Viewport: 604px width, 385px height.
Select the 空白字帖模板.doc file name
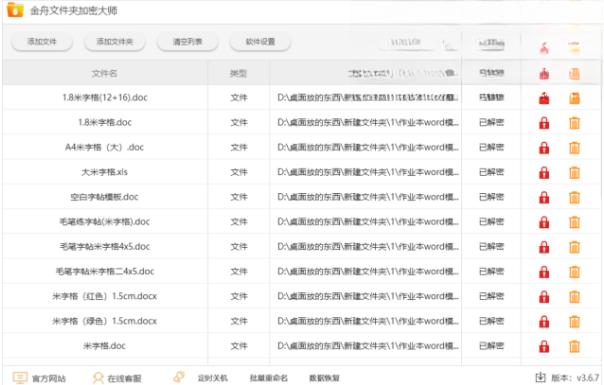coord(104,197)
